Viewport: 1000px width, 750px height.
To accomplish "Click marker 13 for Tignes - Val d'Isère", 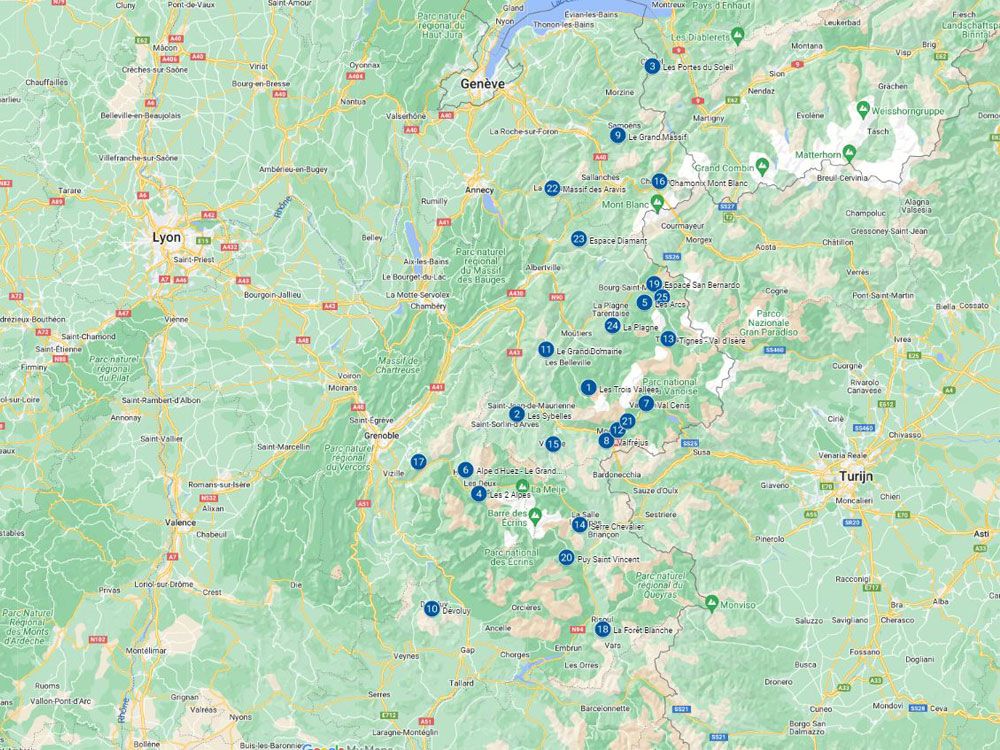I will pyautogui.click(x=668, y=339).
